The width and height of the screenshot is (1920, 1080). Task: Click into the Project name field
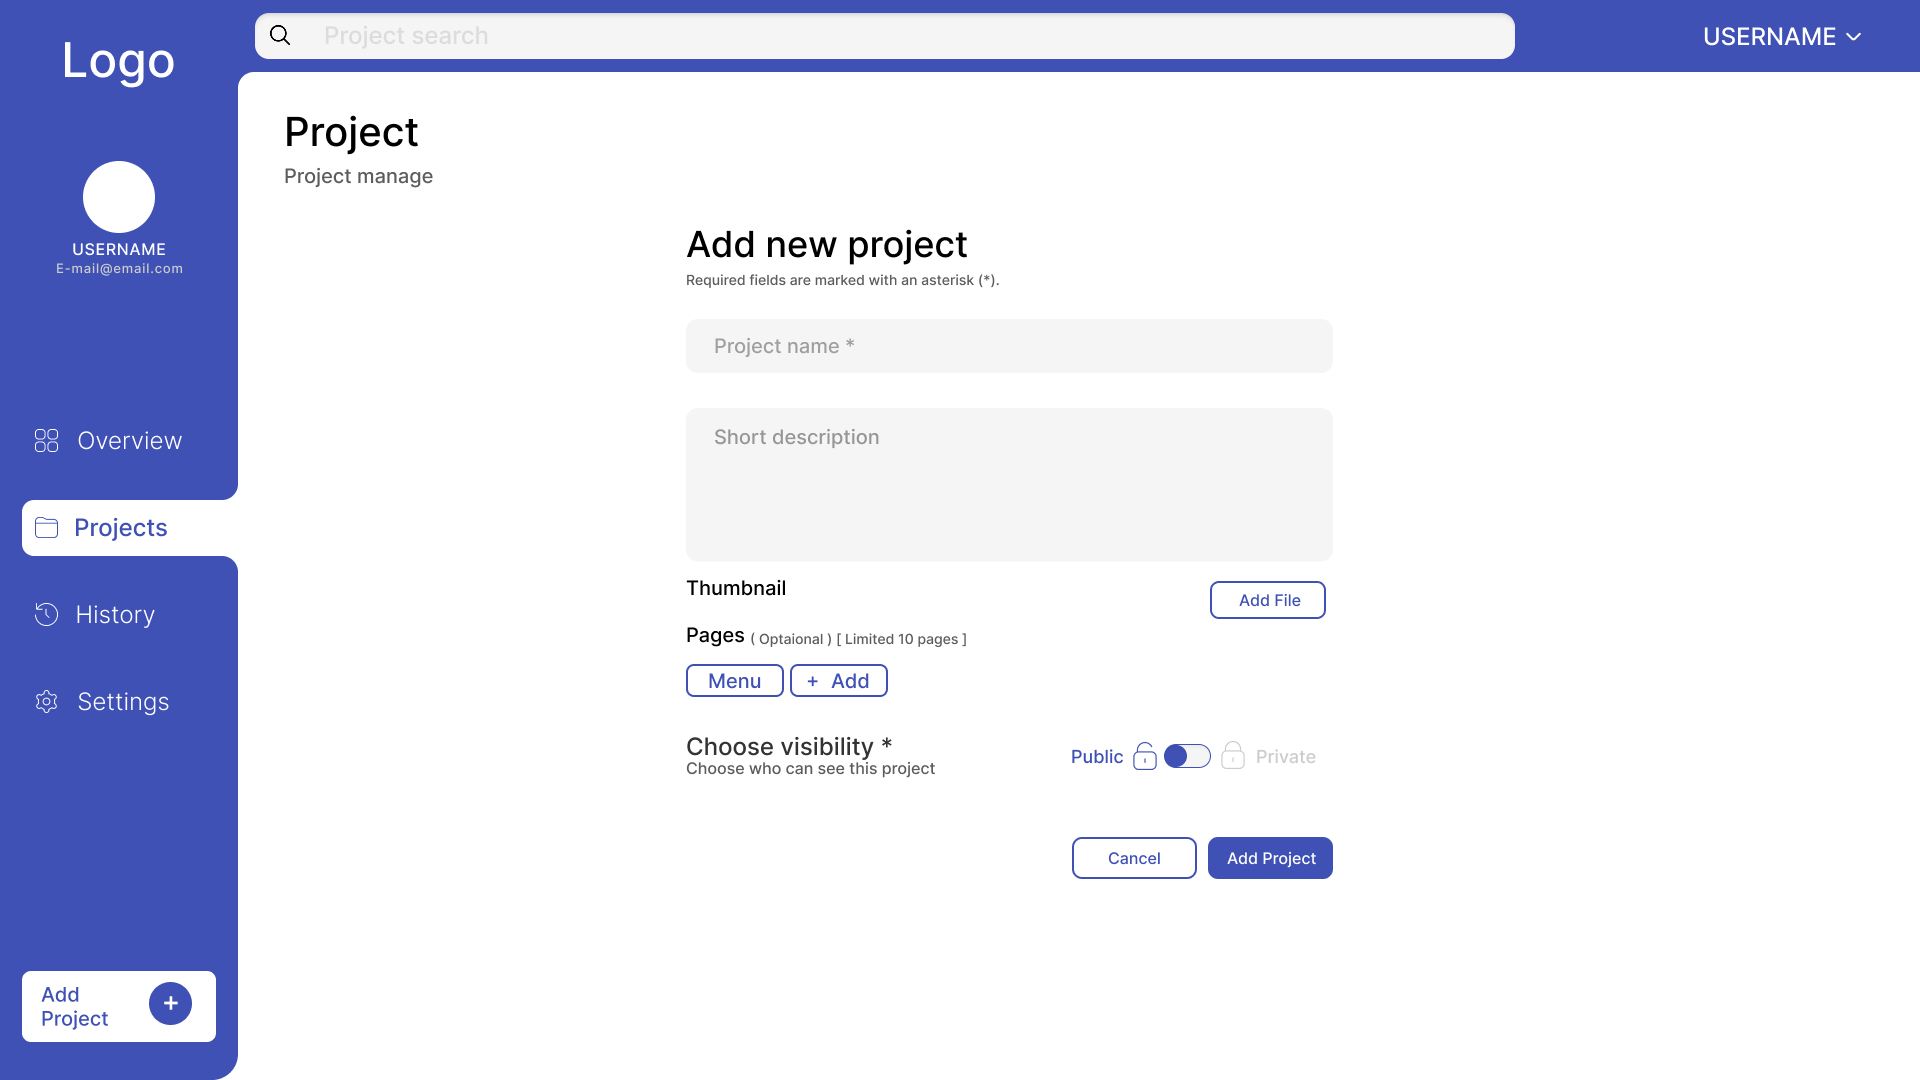coord(1009,346)
